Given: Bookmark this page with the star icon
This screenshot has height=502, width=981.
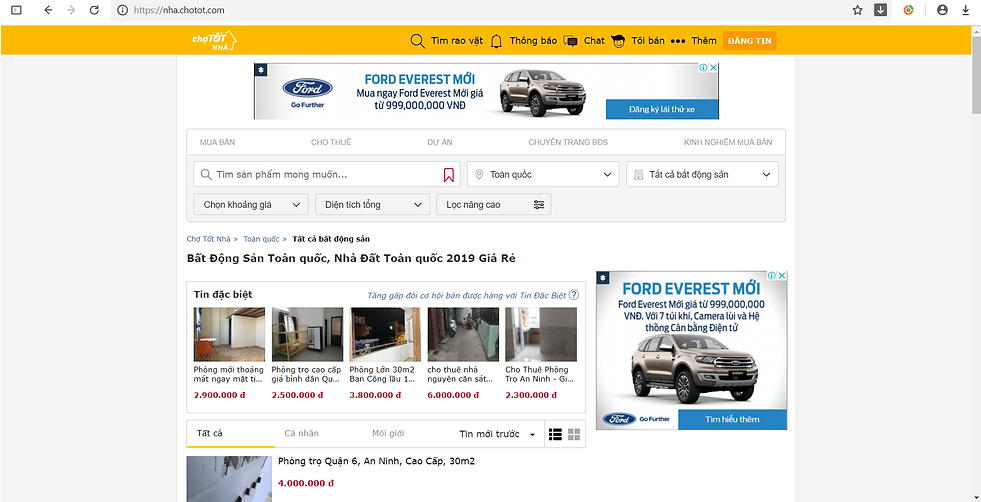Looking at the screenshot, I should tap(857, 10).
